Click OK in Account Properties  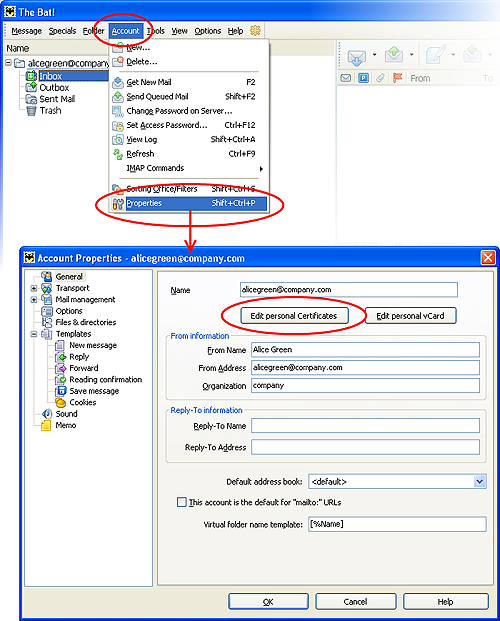268,602
